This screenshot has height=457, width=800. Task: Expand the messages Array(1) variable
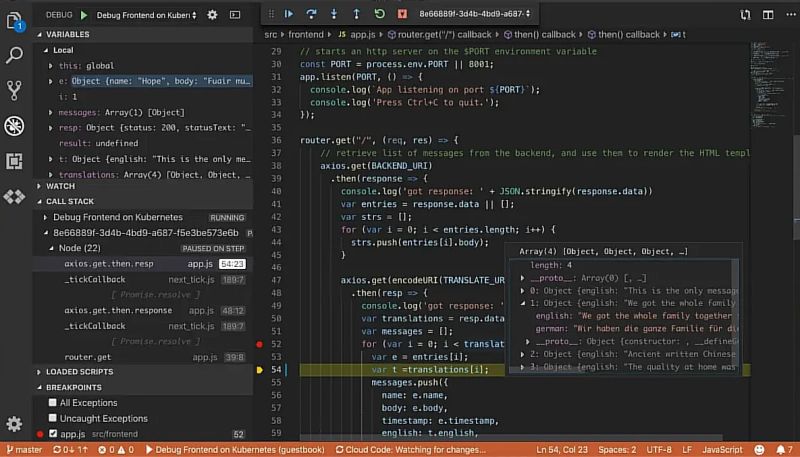pyautogui.click(x=50, y=112)
